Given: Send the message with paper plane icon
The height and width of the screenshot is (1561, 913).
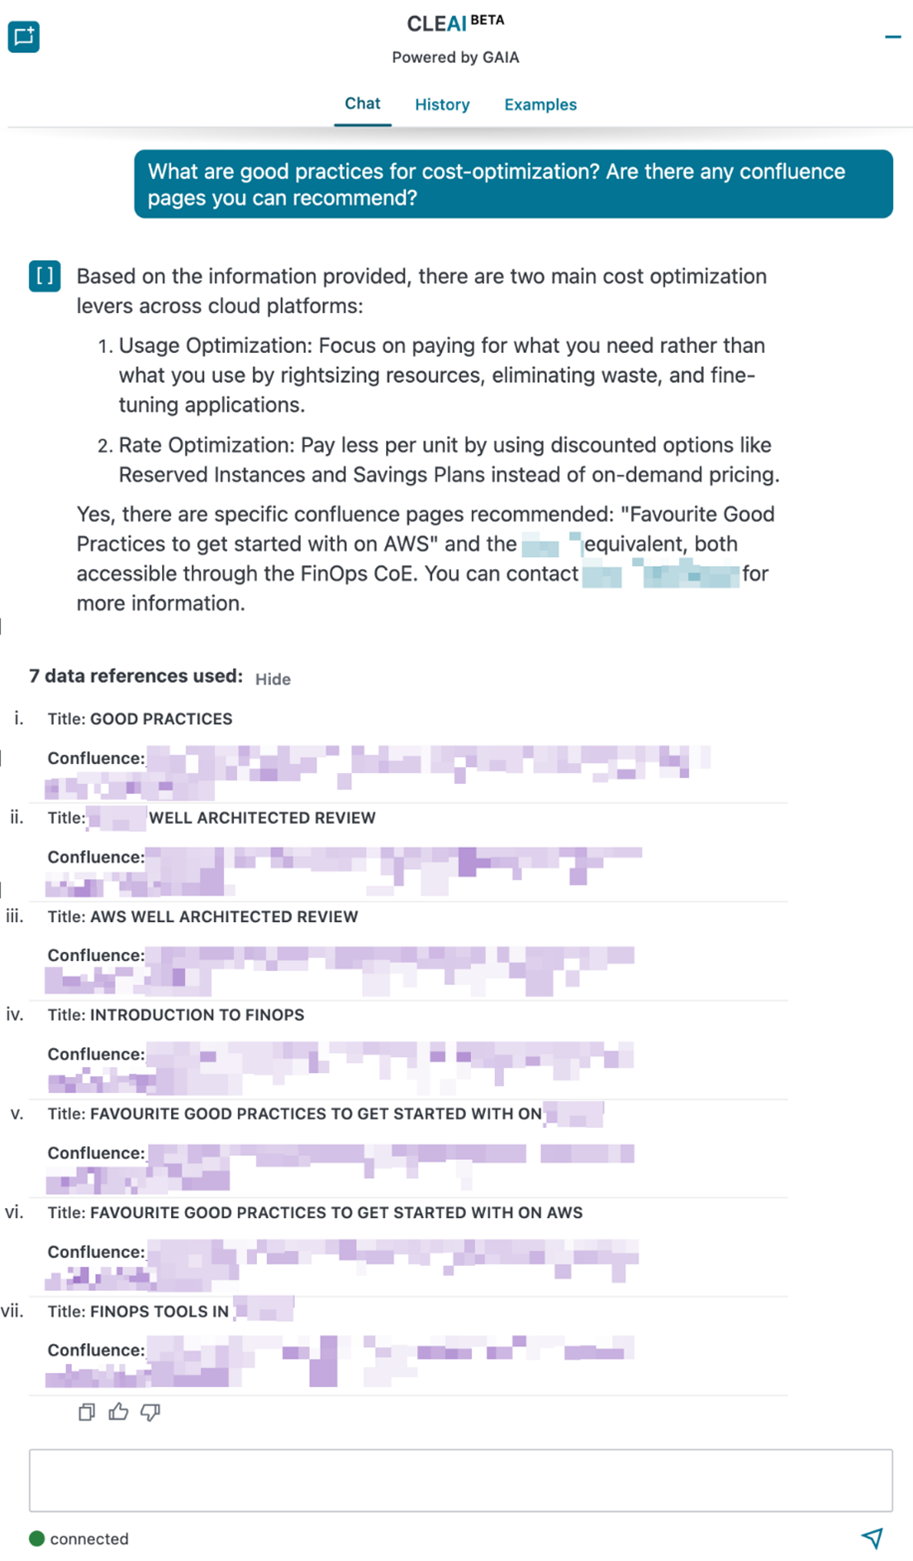Looking at the screenshot, I should (872, 1538).
